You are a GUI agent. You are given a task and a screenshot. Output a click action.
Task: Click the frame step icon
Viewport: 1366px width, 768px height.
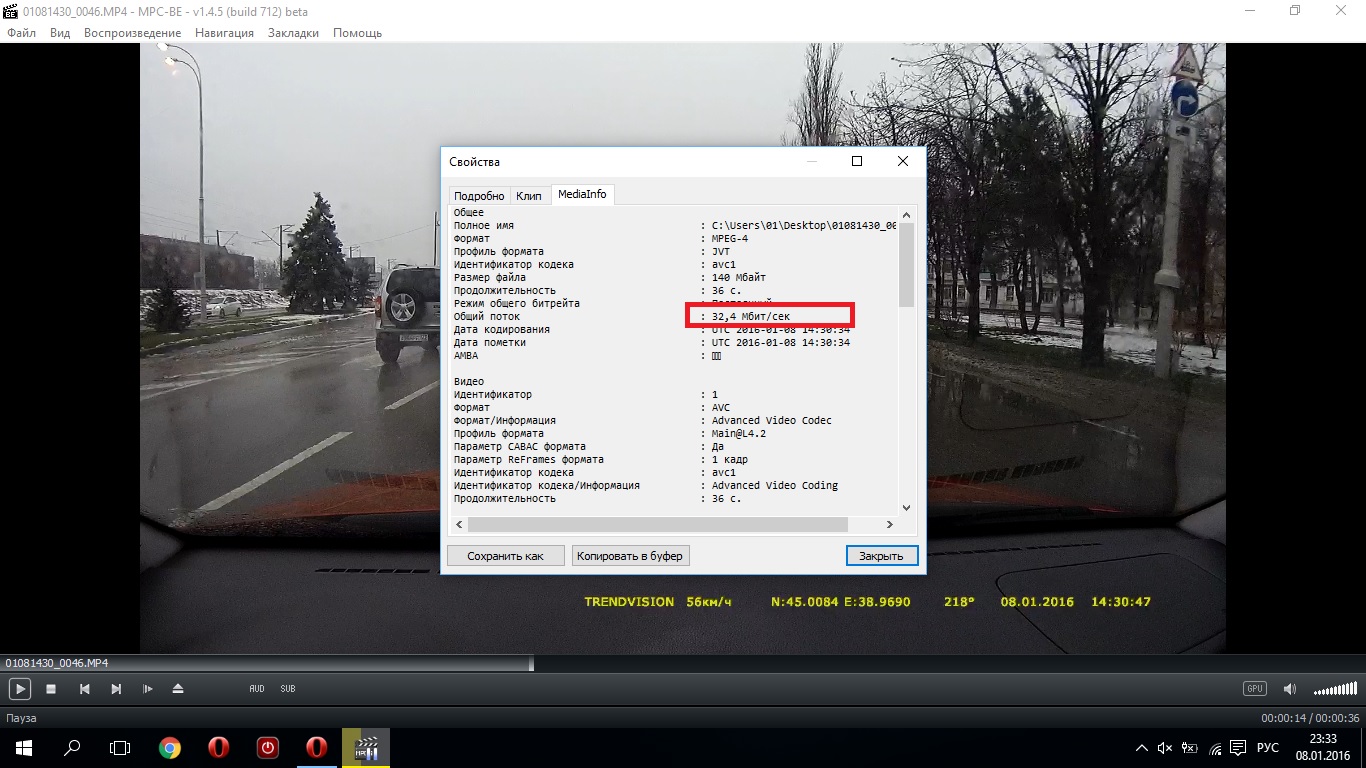point(147,689)
